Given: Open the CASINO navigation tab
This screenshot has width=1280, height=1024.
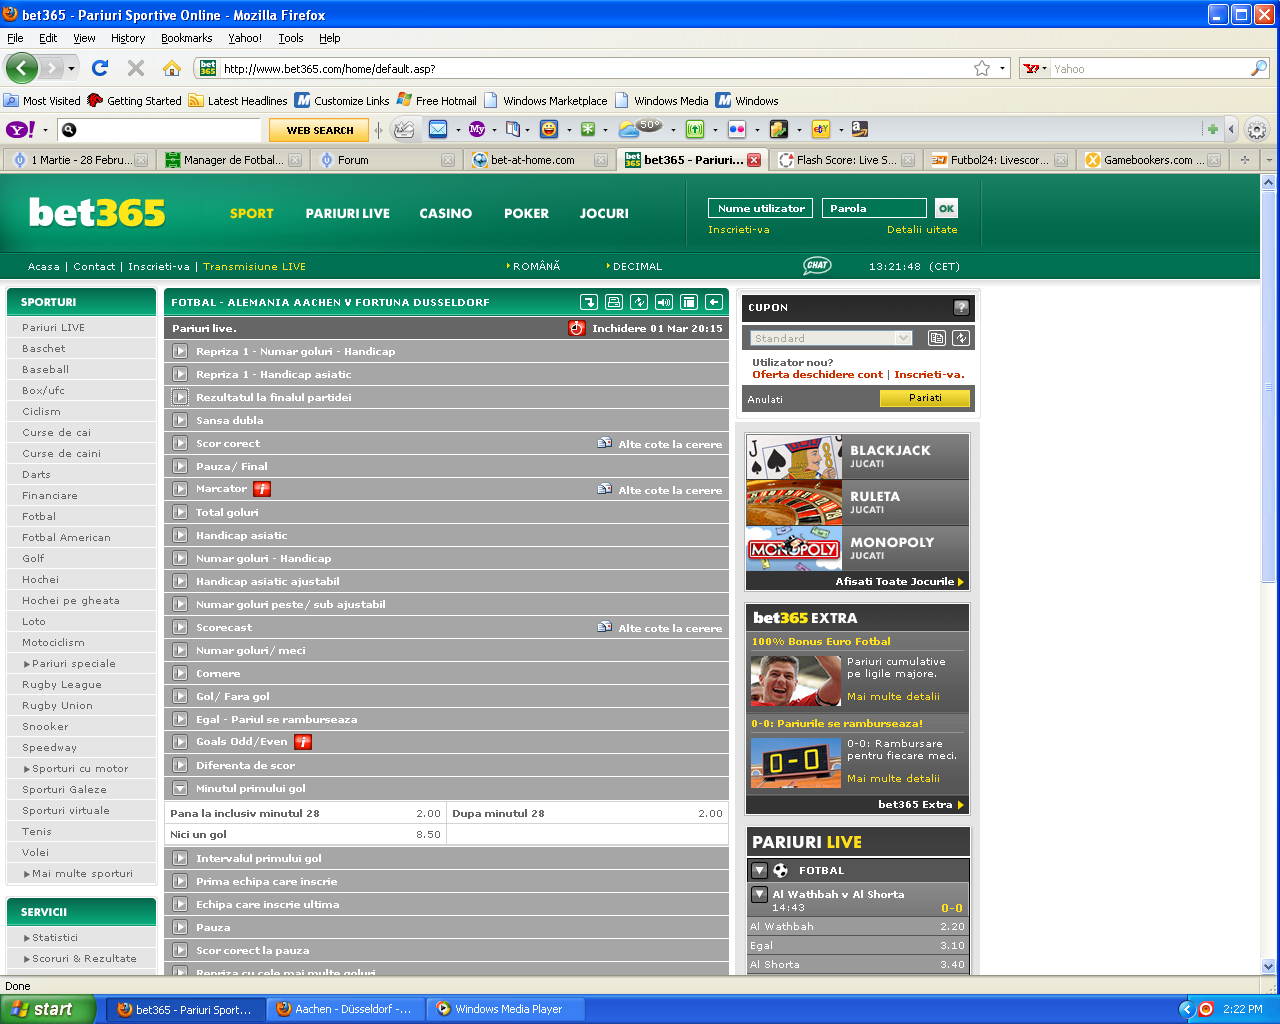Looking at the screenshot, I should coord(446,213).
